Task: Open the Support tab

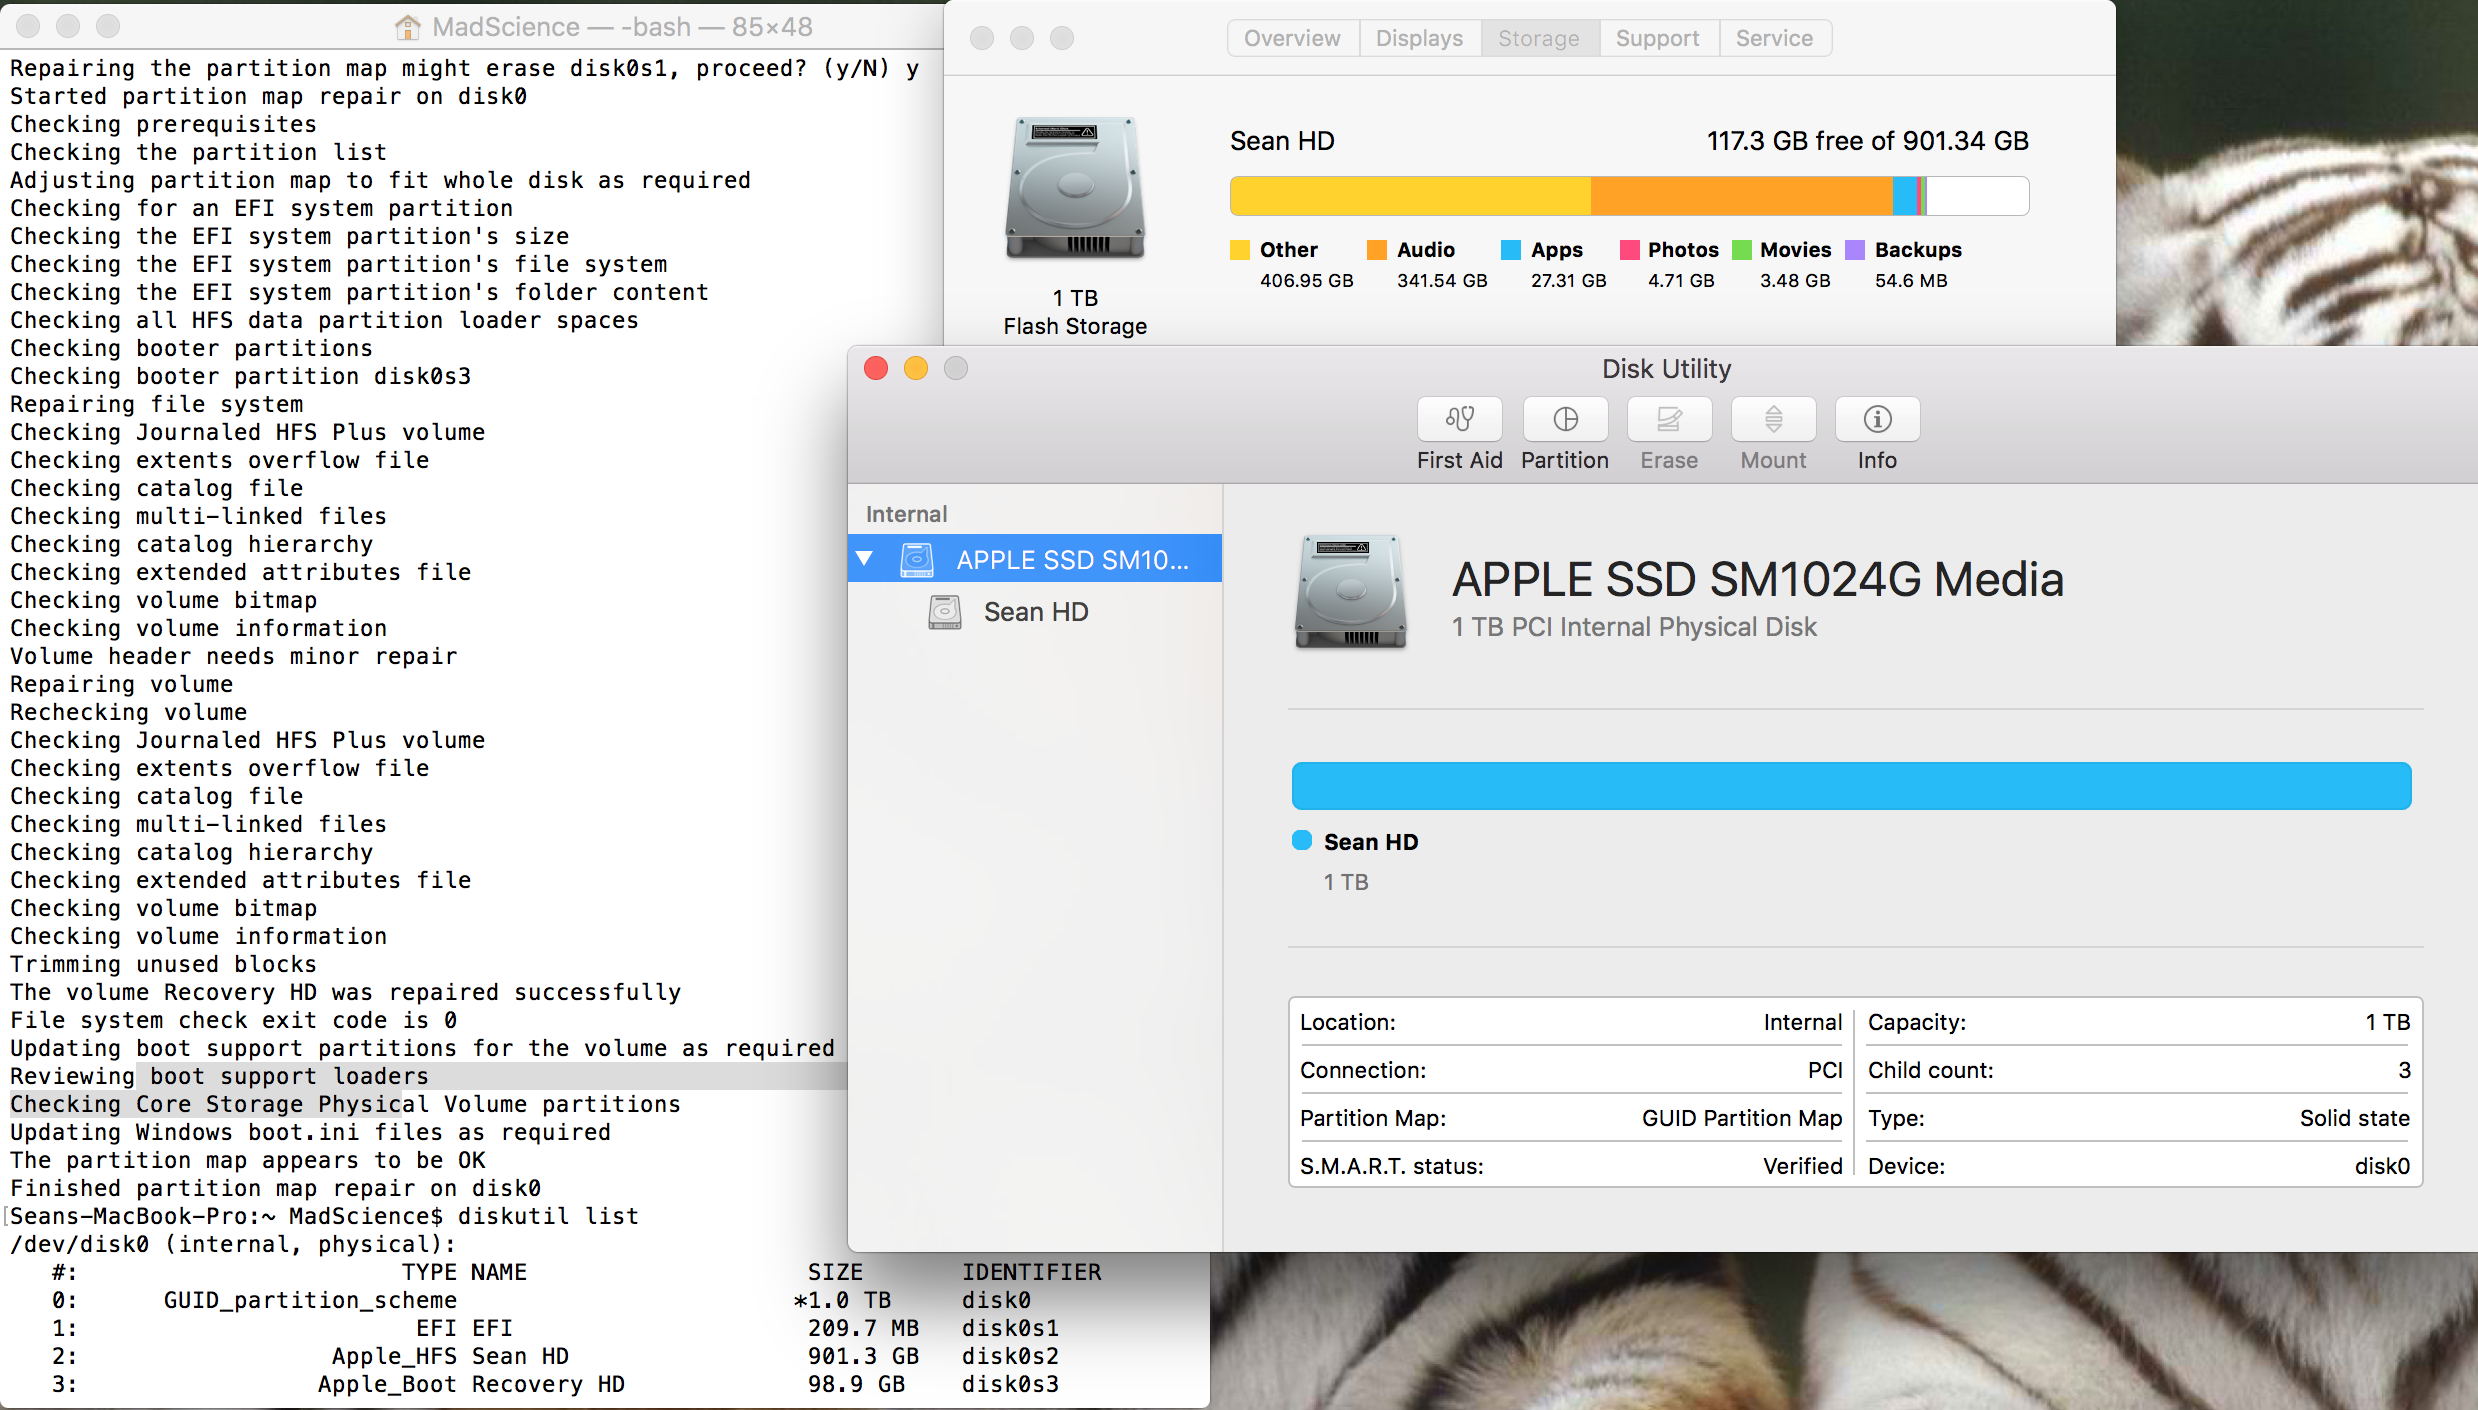Action: [1657, 38]
